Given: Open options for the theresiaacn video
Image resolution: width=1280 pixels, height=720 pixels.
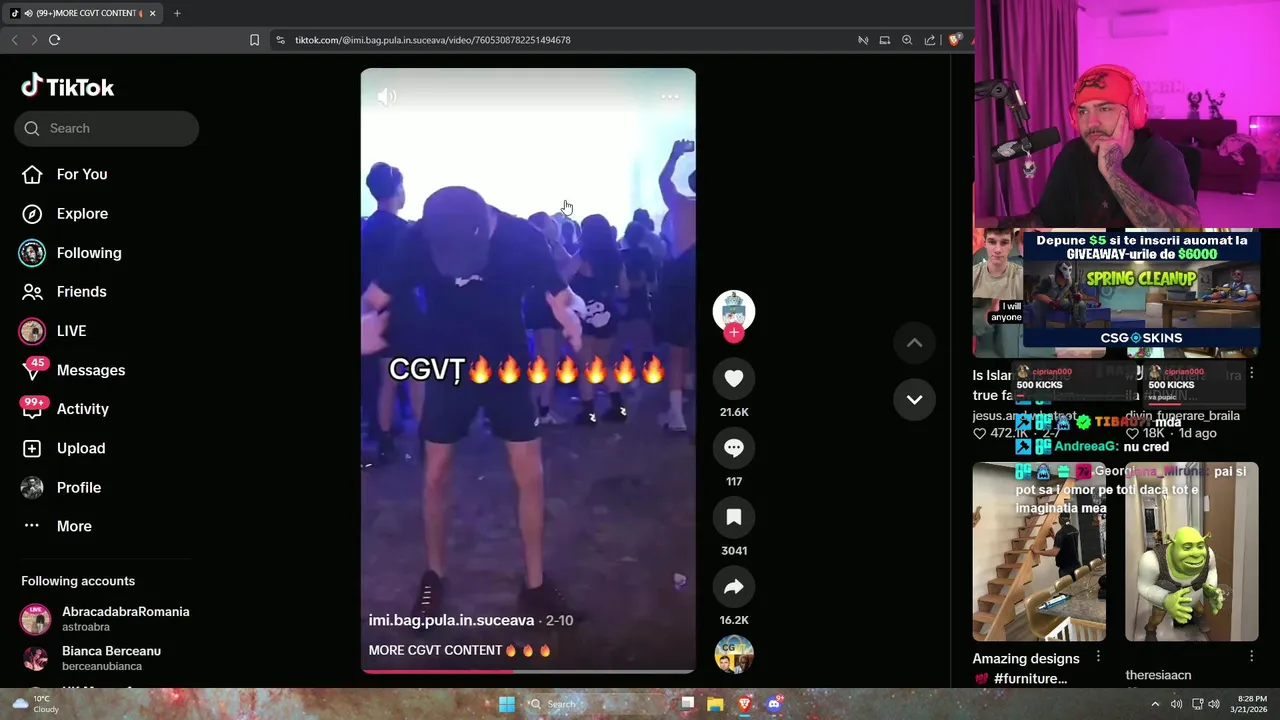Looking at the screenshot, I should pos(1251,657).
